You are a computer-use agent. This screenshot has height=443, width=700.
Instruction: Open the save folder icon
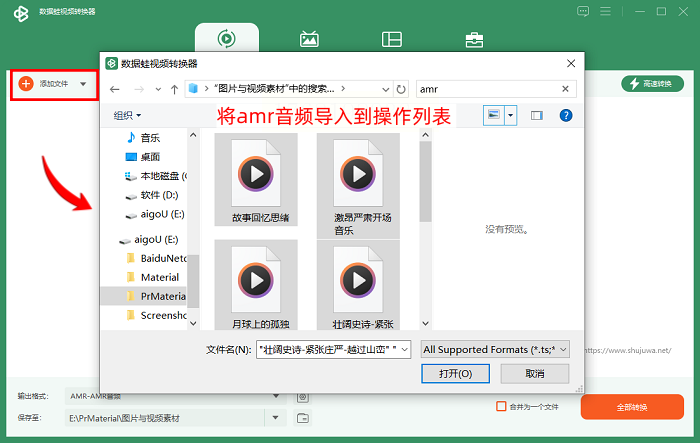coord(303,418)
